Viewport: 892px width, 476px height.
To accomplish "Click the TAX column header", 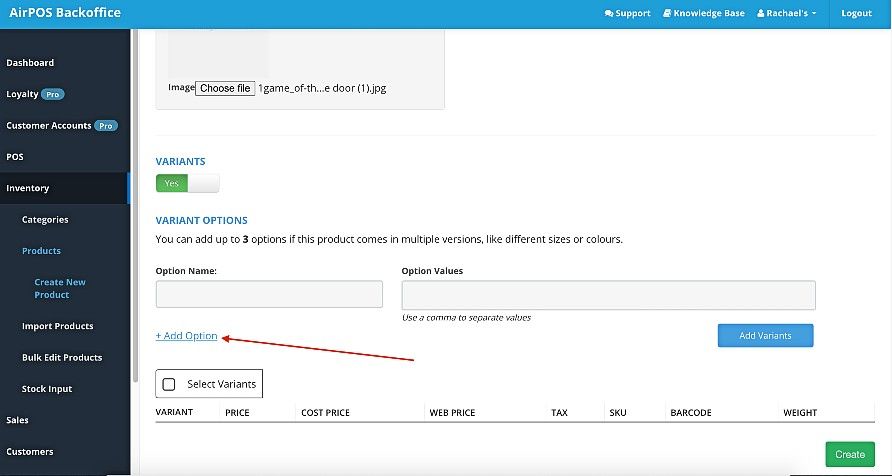I will pyautogui.click(x=559, y=412).
